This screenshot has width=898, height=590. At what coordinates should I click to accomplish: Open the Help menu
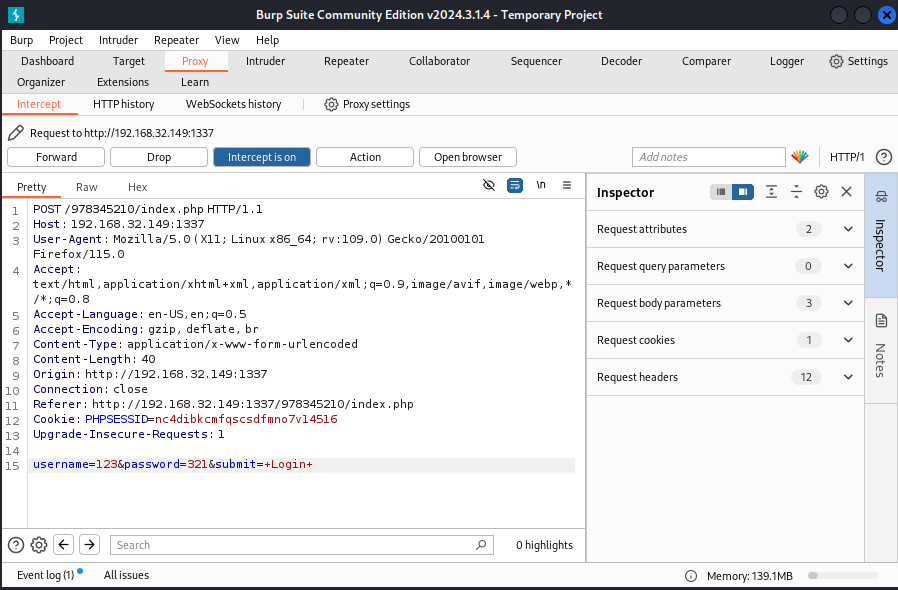[x=267, y=40]
